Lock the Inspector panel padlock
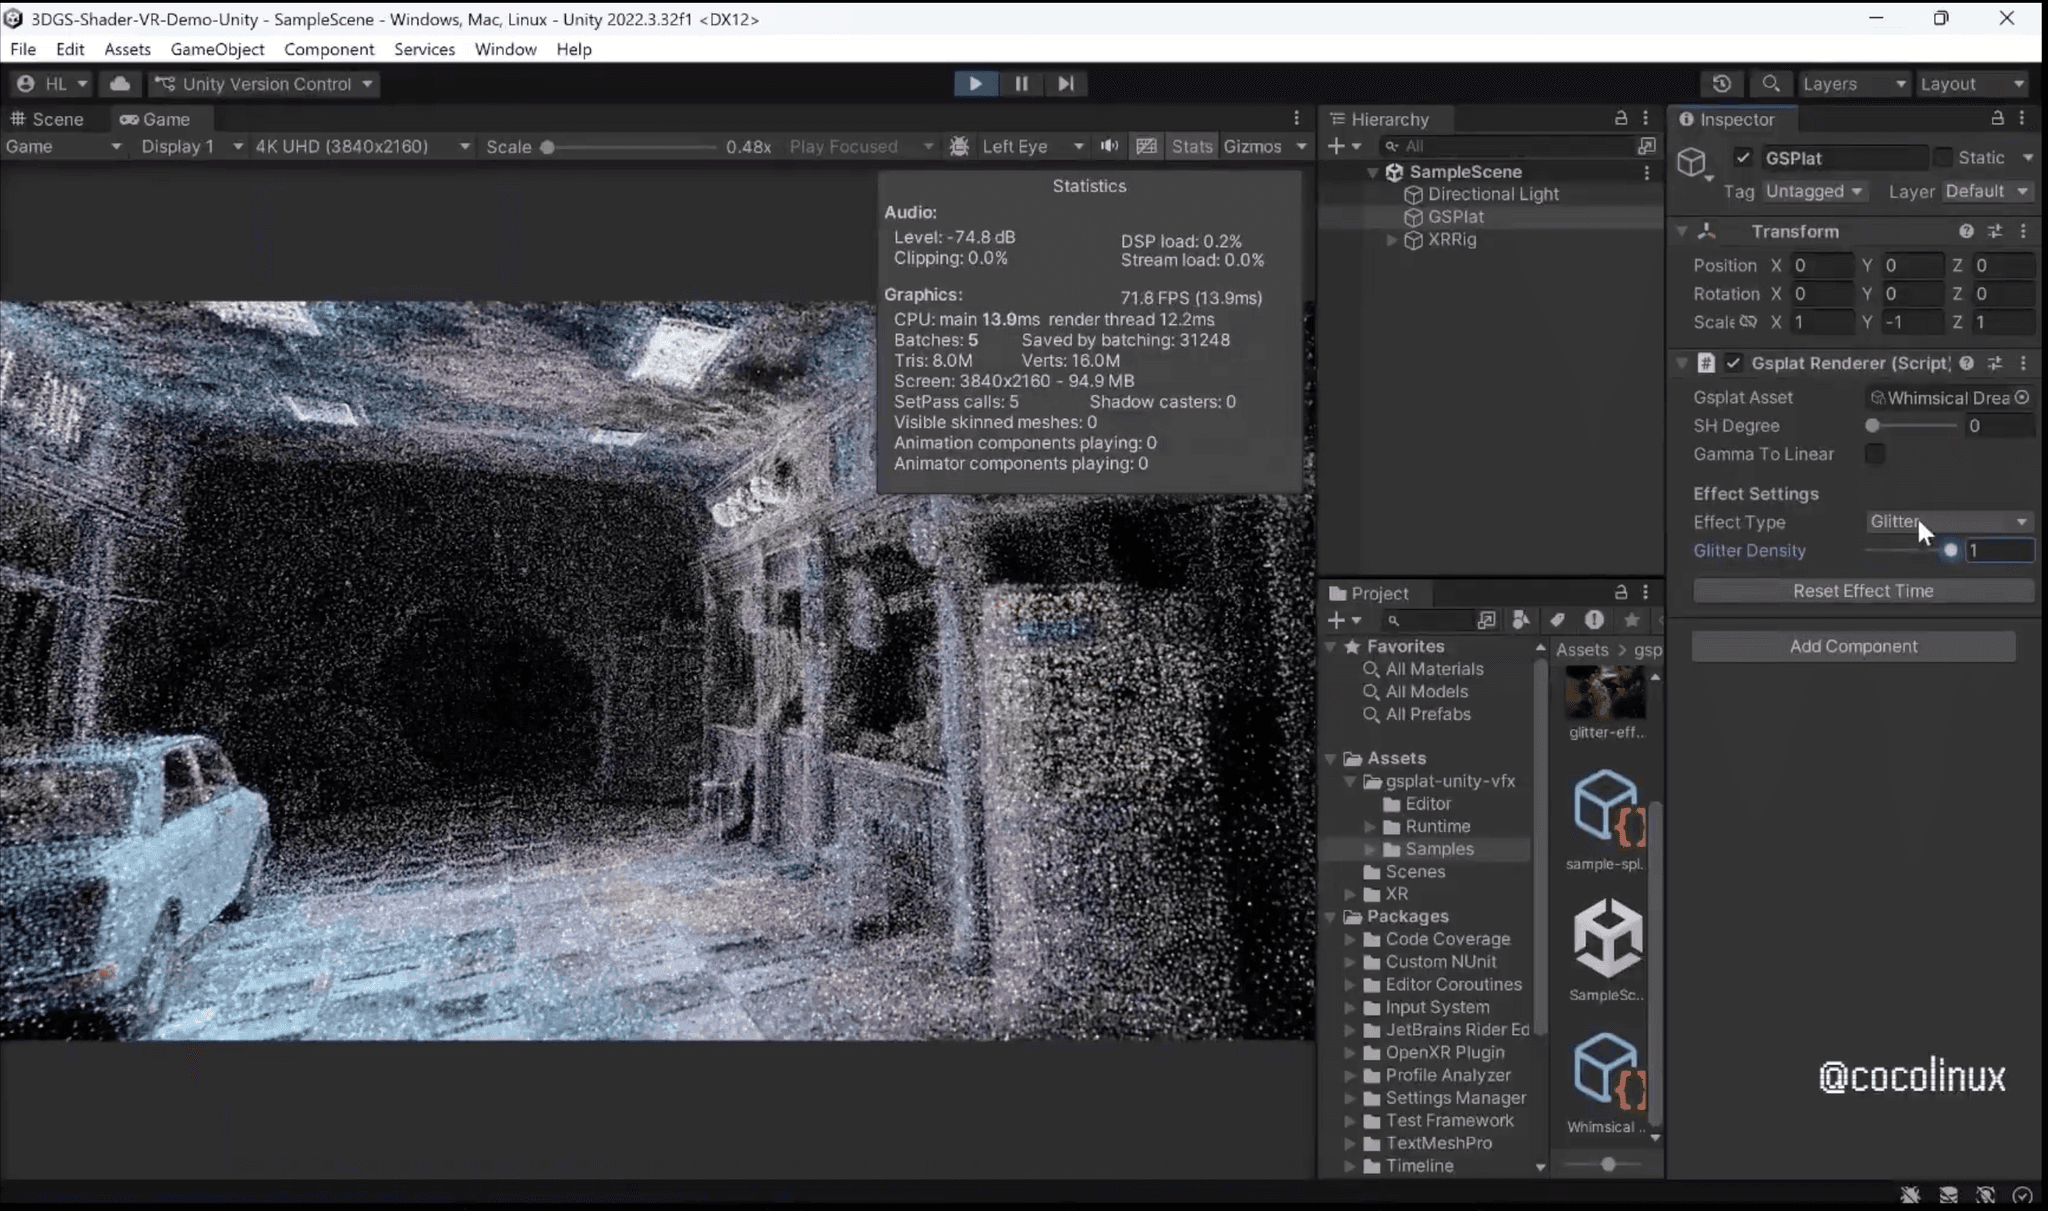Screen dimensions: 2048x1211 tap(1996, 118)
